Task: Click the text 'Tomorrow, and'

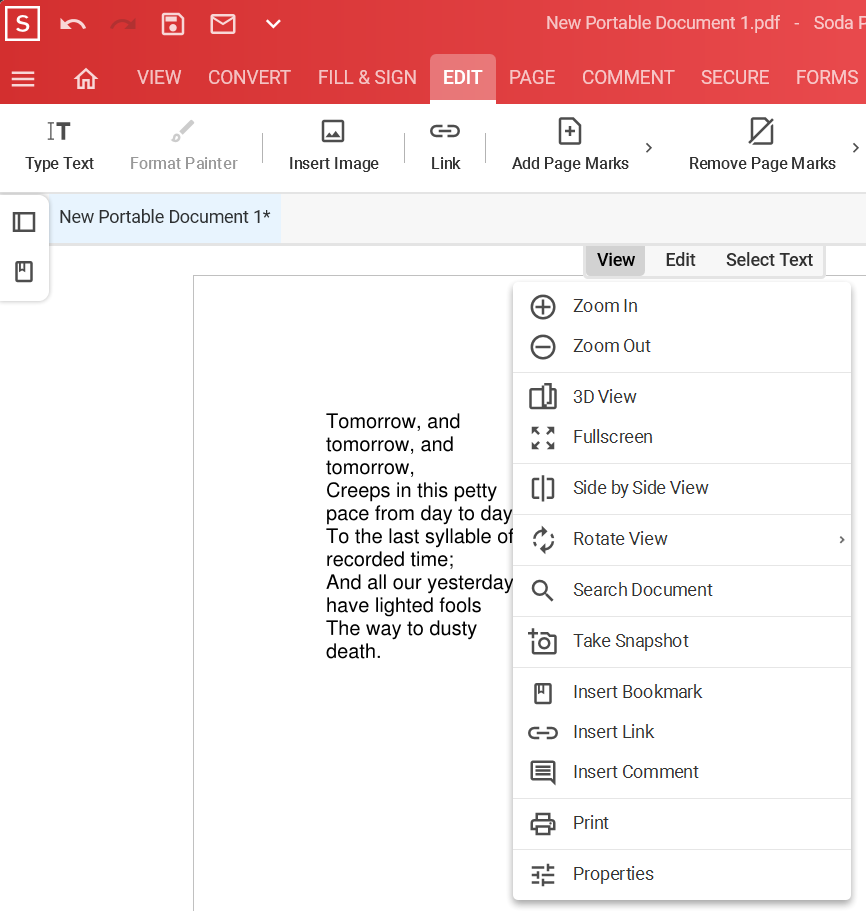Action: tap(393, 421)
